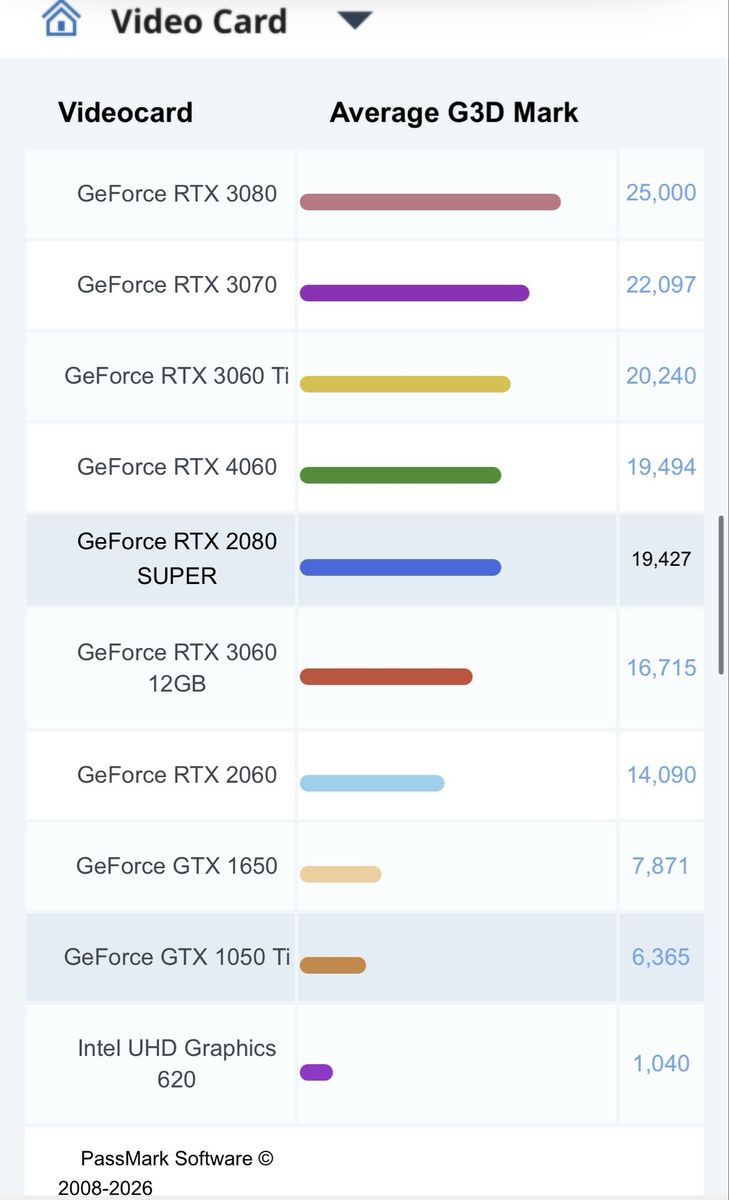Open the GeForce RTX 3060 12GB link
The height and width of the screenshot is (1200, 729).
[x=177, y=668]
